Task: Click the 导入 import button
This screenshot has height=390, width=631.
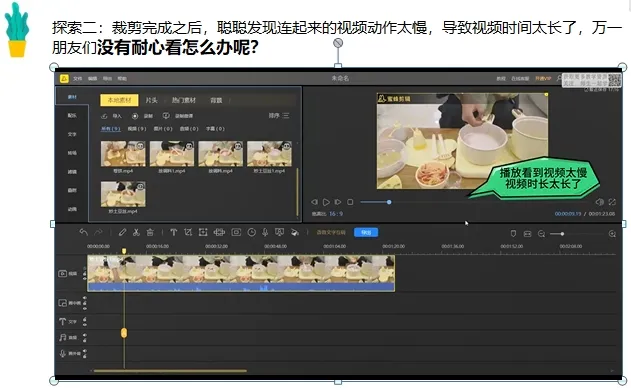Action: click(x=111, y=116)
